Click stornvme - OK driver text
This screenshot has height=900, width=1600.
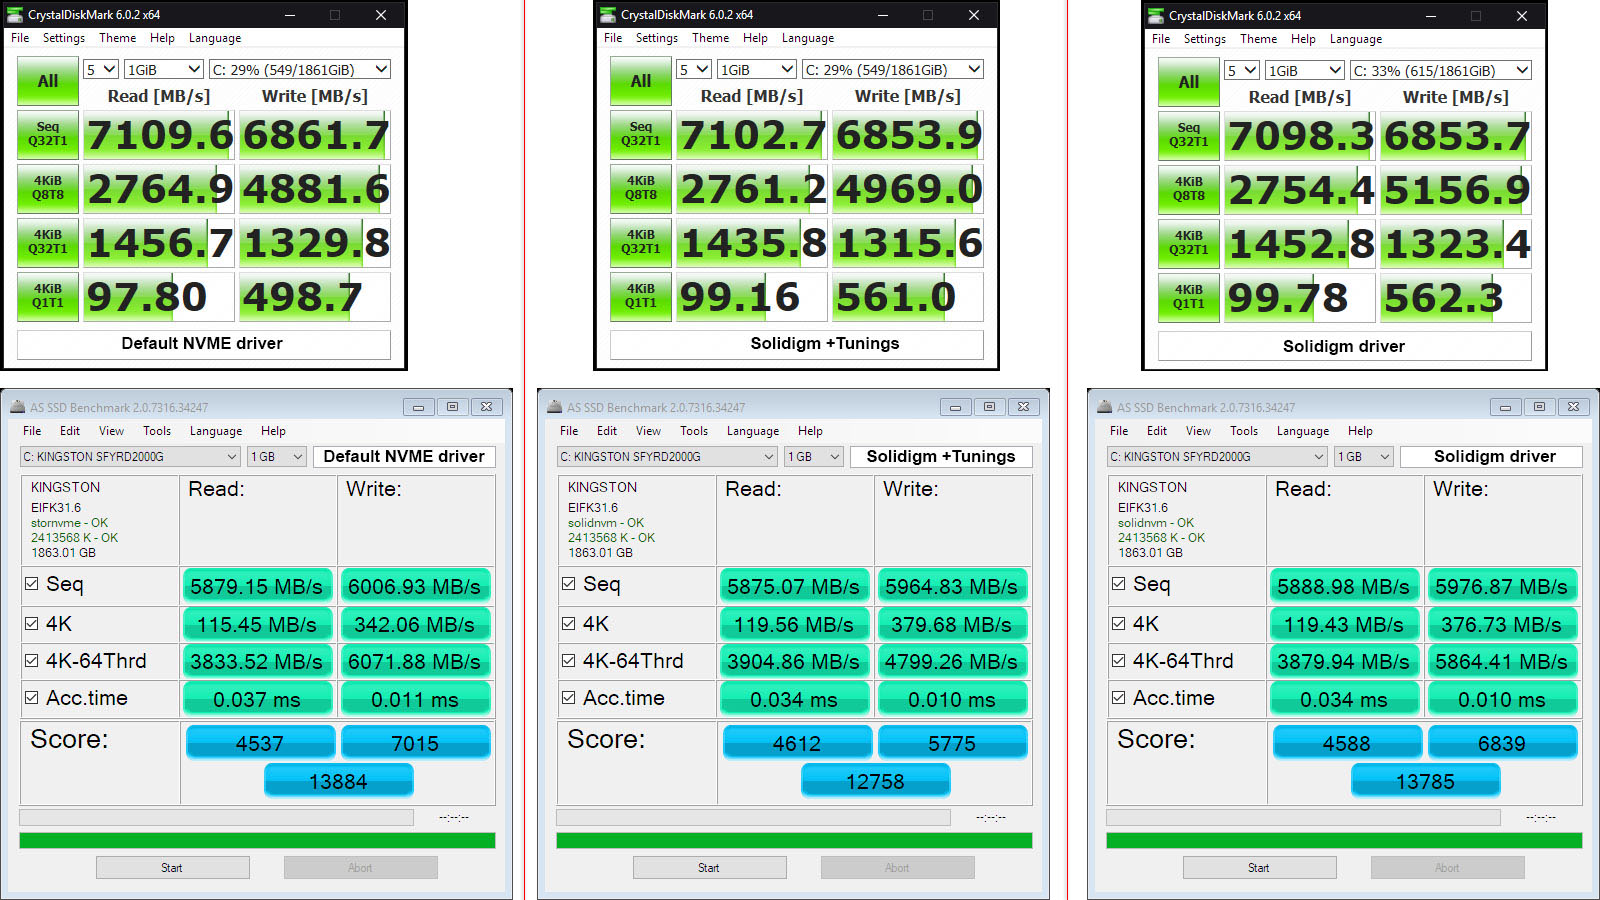pos(69,523)
